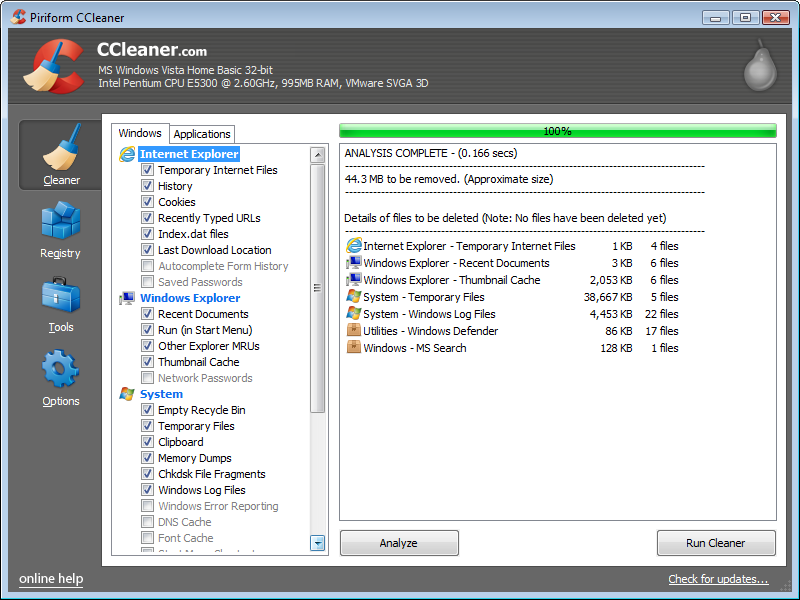The width and height of the screenshot is (800, 600).
Task: Uncheck Recently Typed URLs checkbox
Action: tap(147, 217)
